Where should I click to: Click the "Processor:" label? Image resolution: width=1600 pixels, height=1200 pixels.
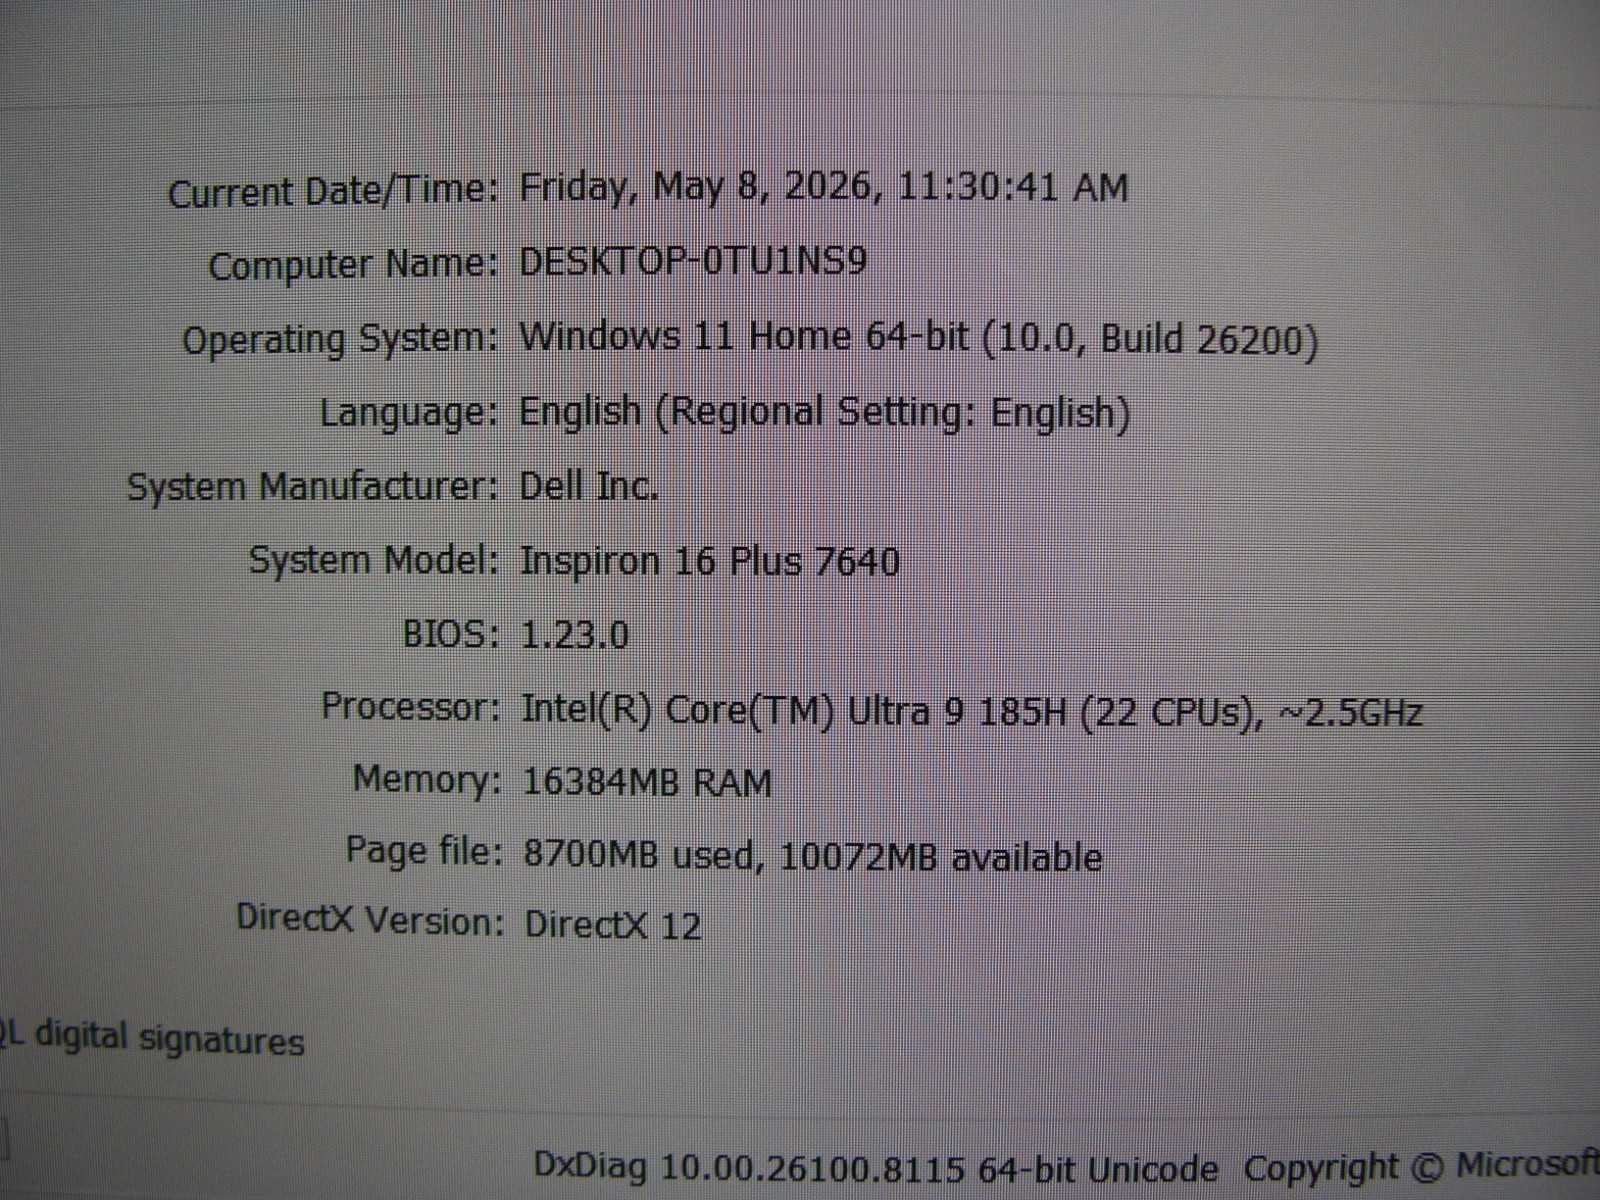point(411,707)
